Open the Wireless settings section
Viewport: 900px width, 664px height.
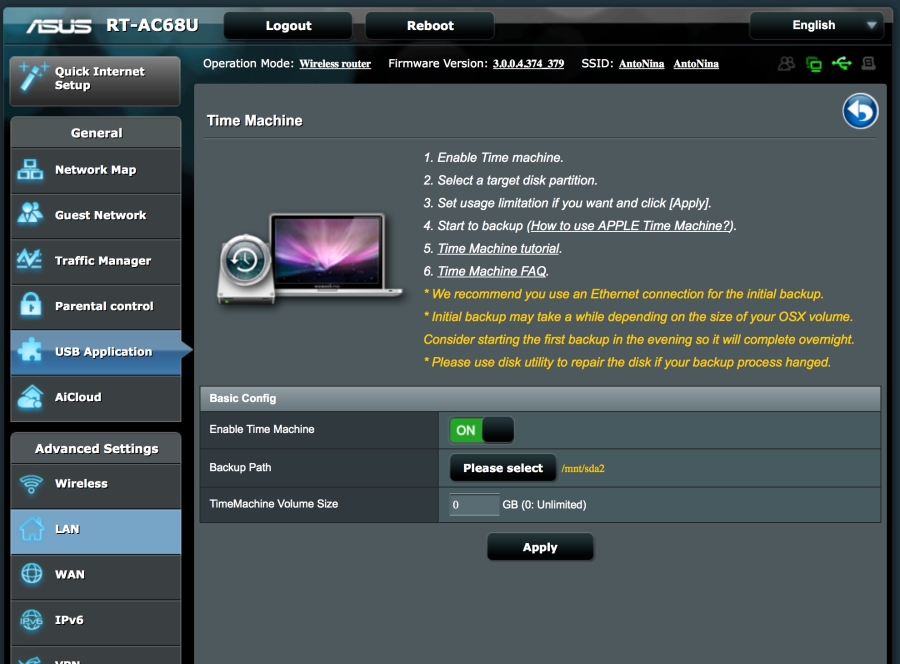(95, 485)
